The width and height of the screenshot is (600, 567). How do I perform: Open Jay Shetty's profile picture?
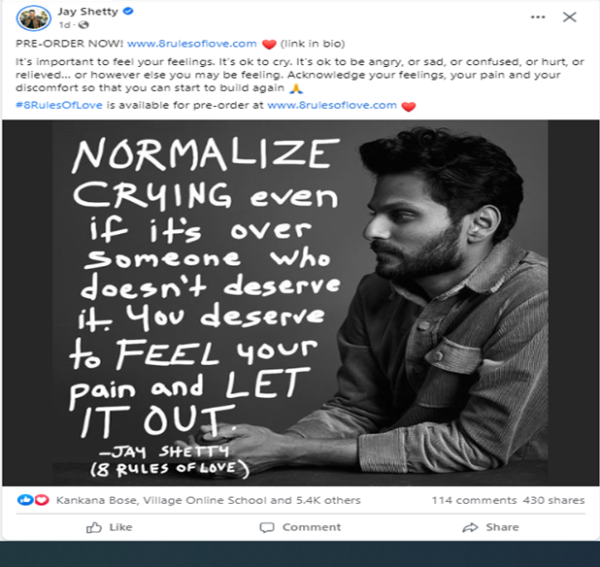click(x=34, y=18)
